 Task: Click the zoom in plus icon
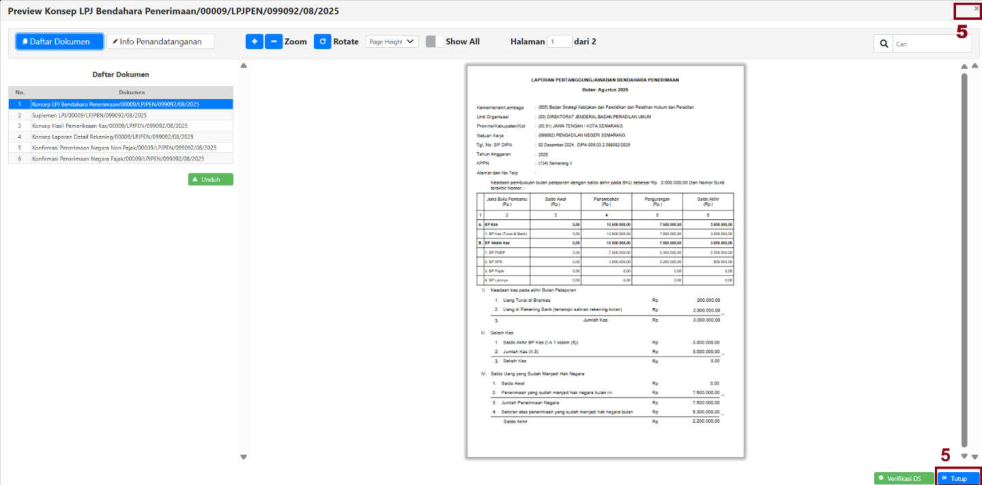click(254, 42)
